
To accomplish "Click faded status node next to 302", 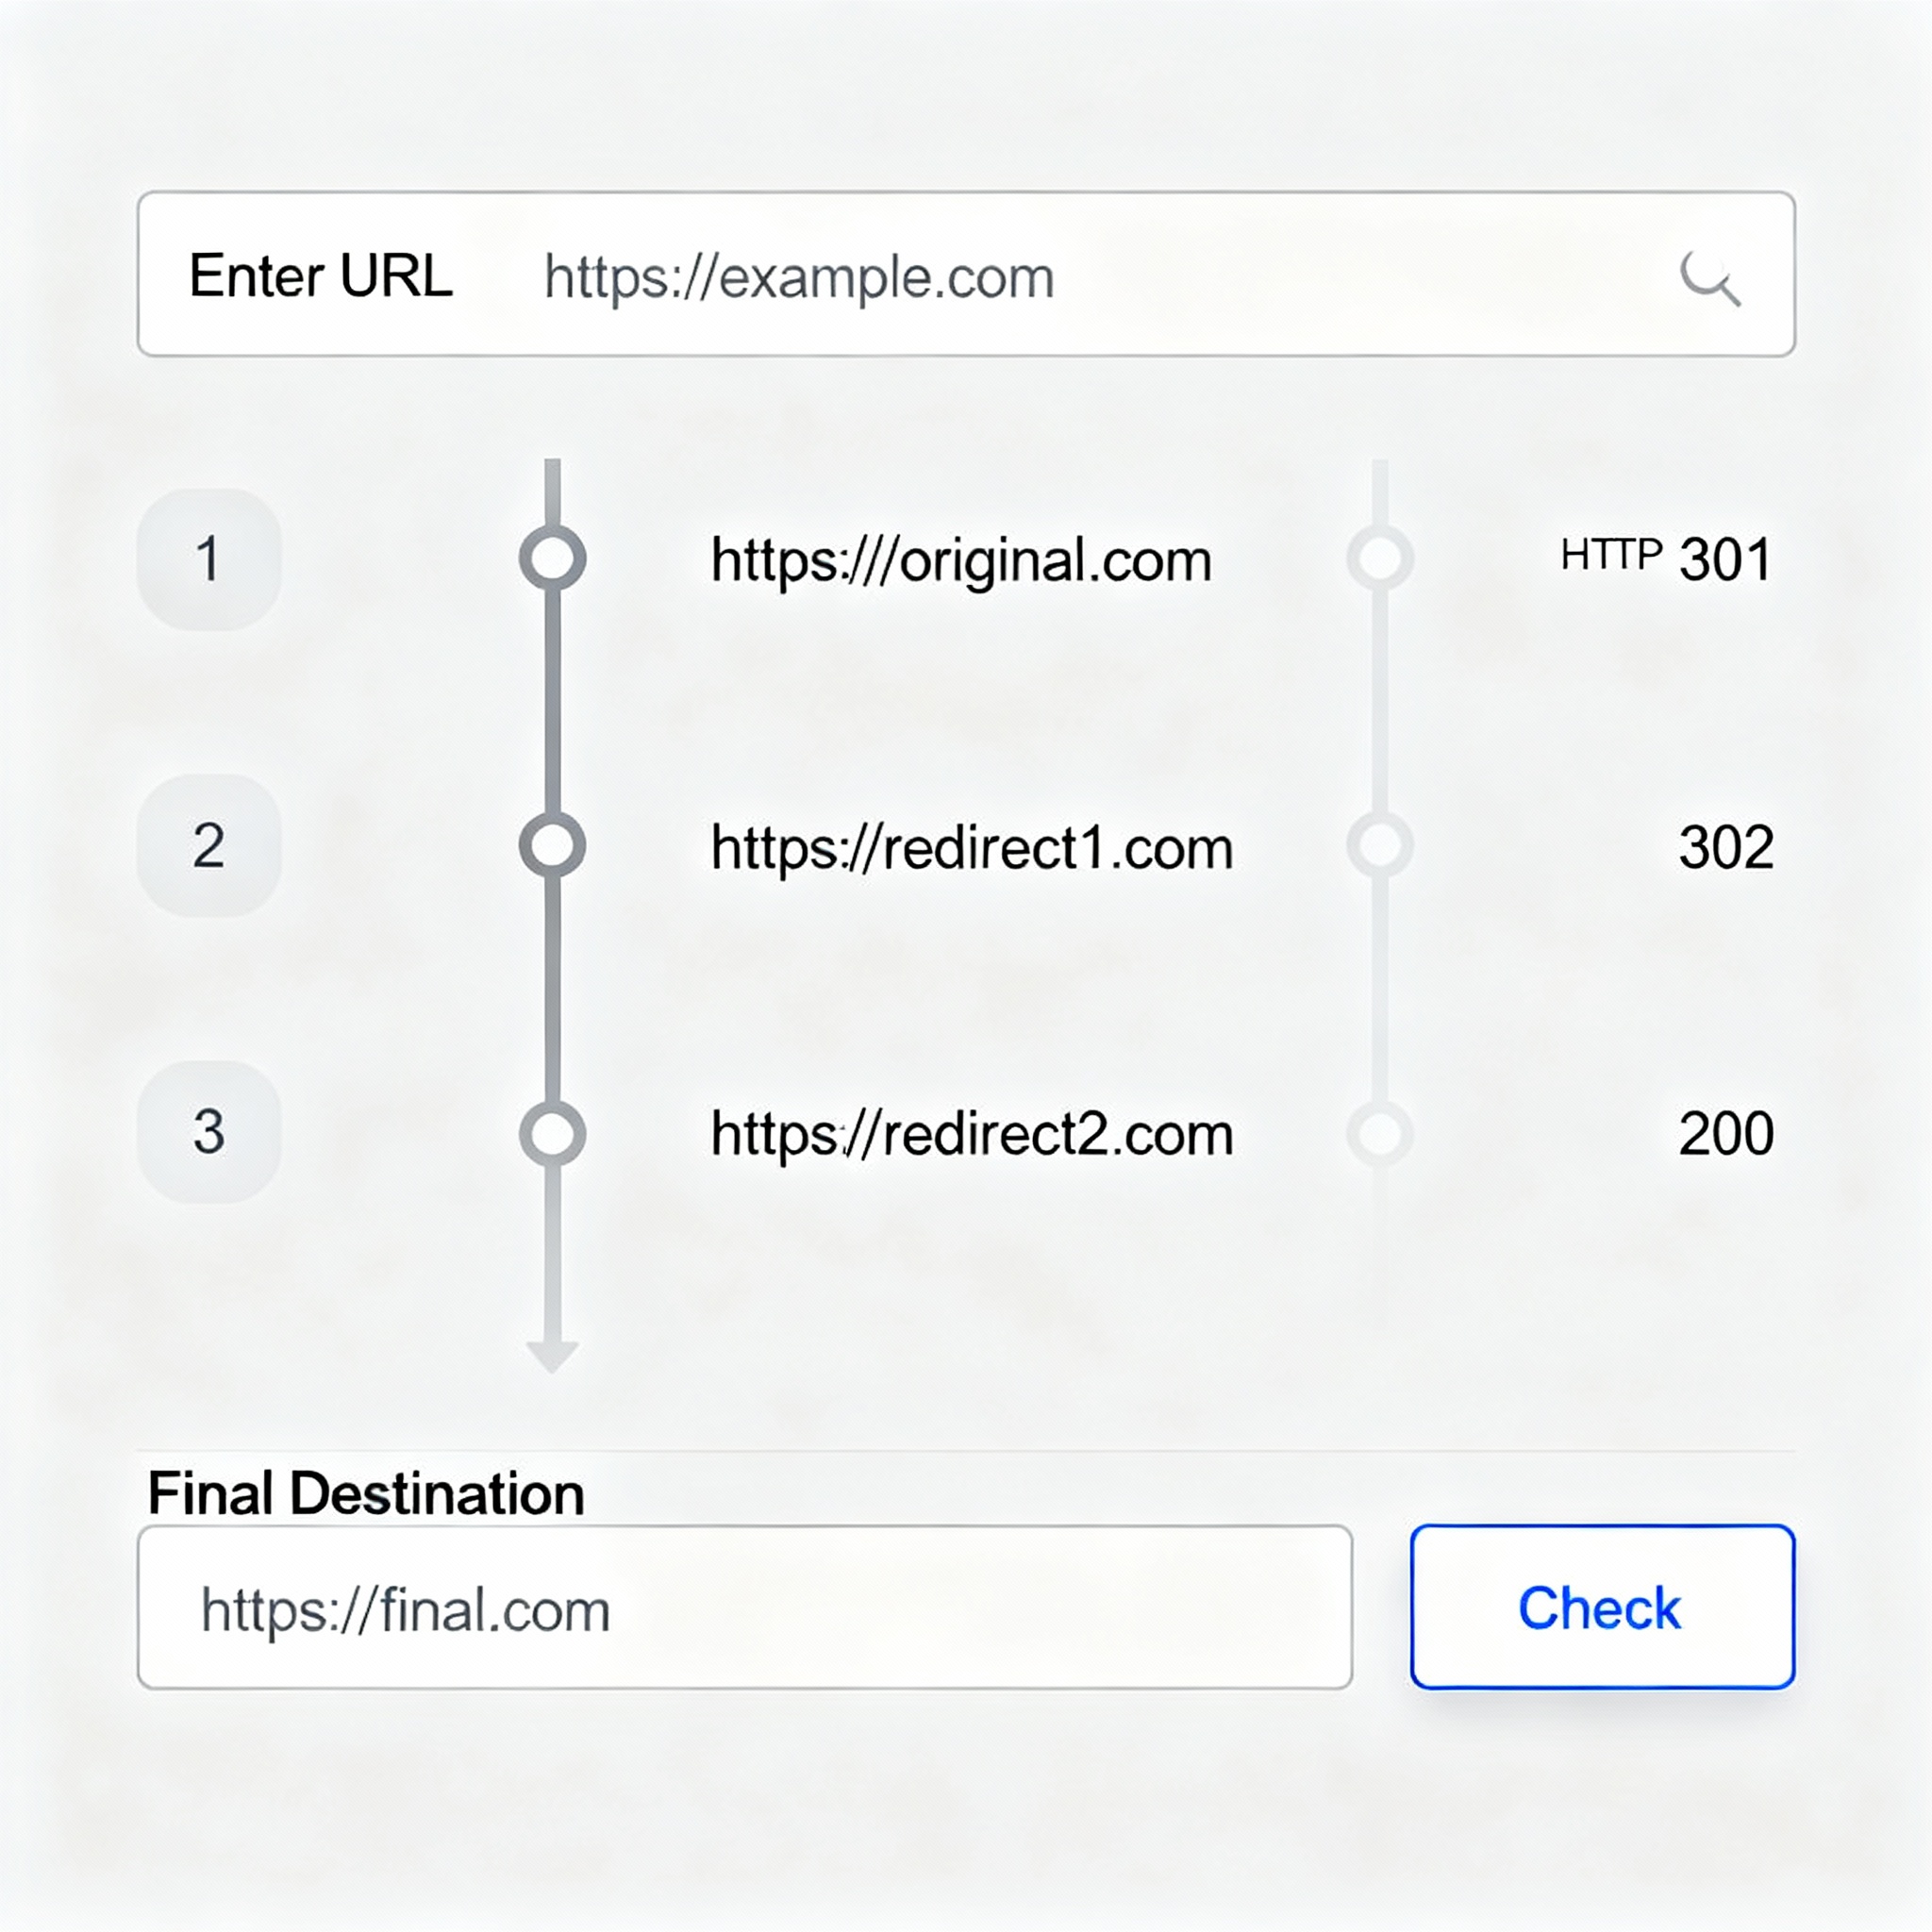I will point(1380,845).
